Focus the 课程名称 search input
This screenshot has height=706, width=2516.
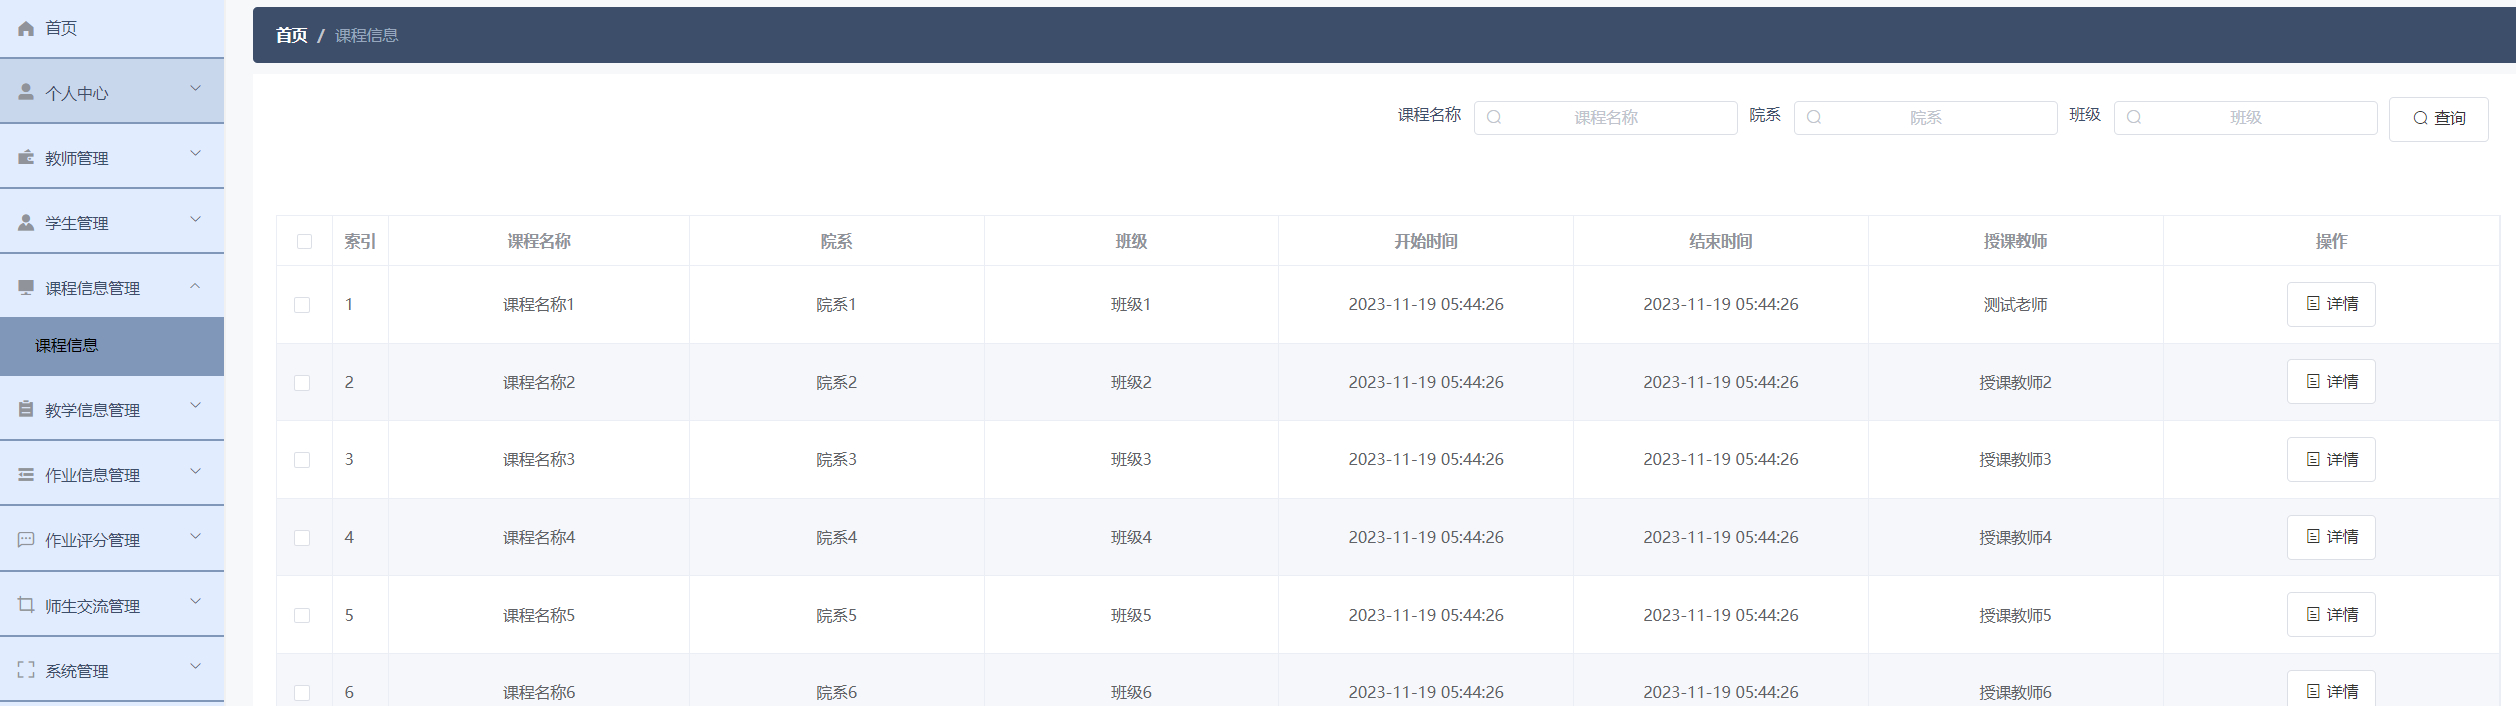(x=1605, y=117)
